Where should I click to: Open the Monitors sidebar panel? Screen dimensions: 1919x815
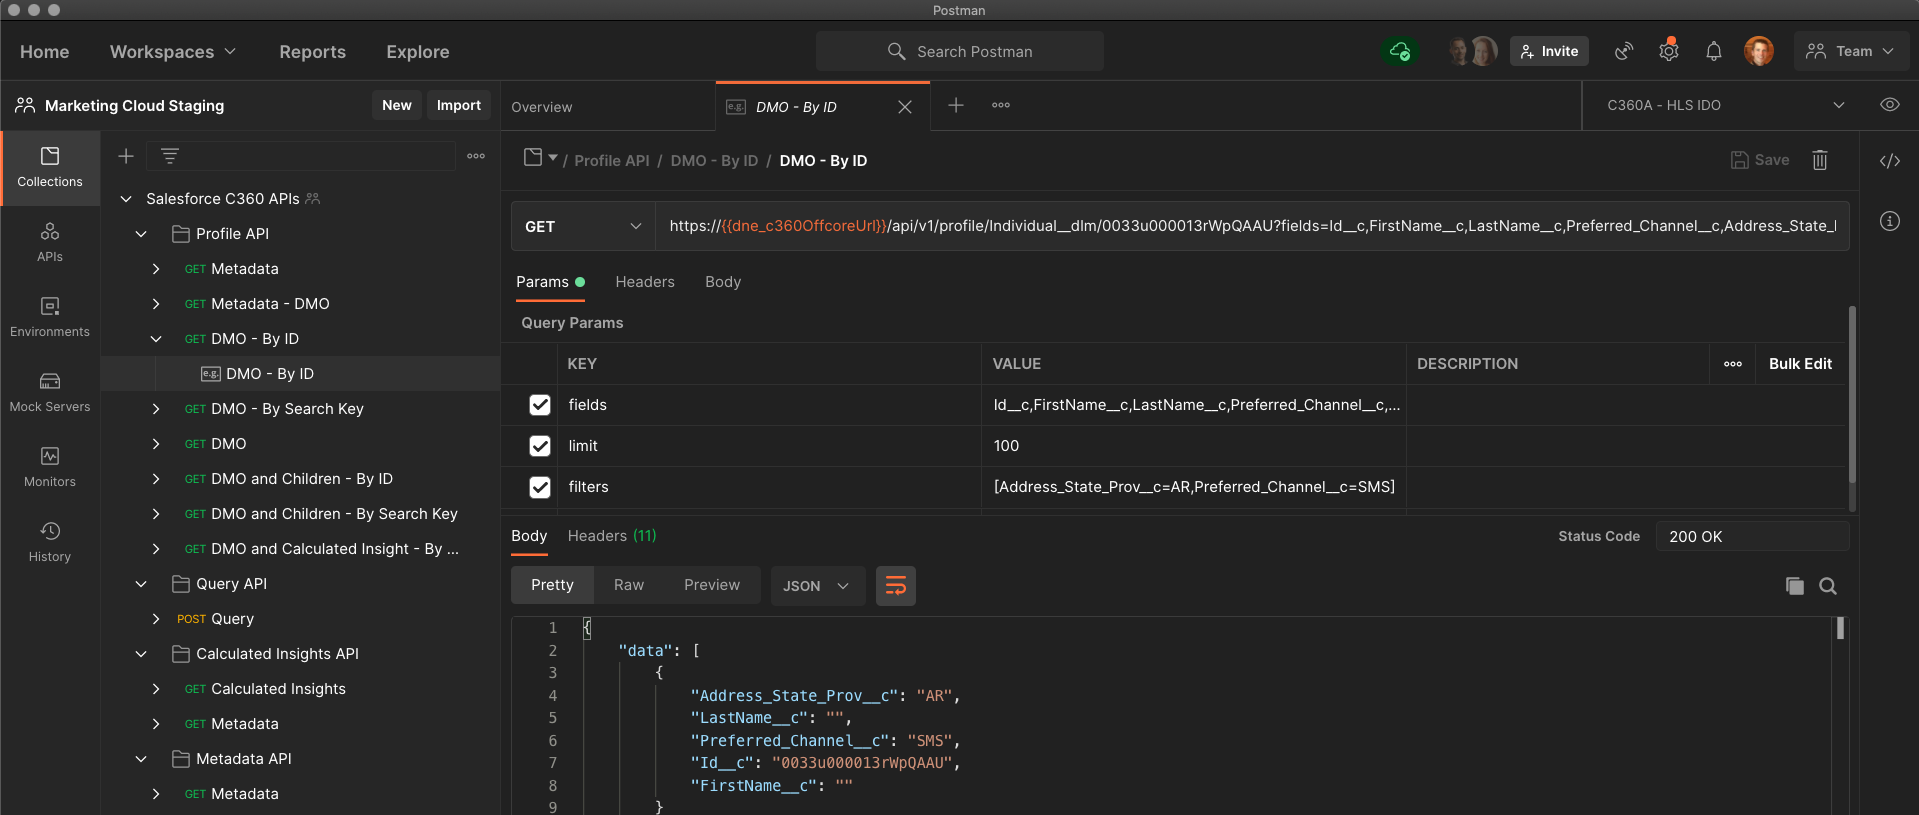tap(50, 467)
